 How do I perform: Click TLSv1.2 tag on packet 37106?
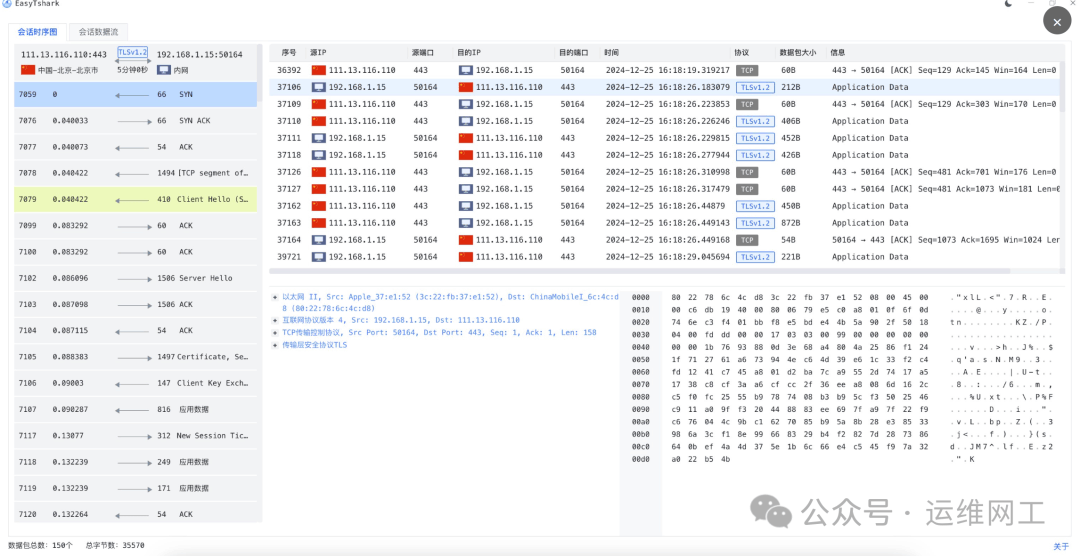(755, 88)
